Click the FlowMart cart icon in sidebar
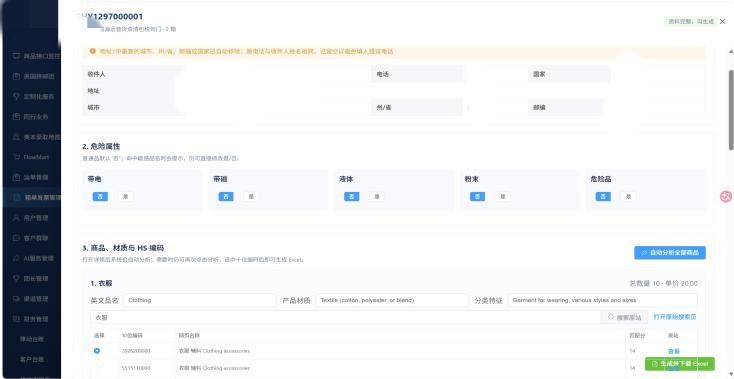This screenshot has height=379, width=734. click(16, 157)
